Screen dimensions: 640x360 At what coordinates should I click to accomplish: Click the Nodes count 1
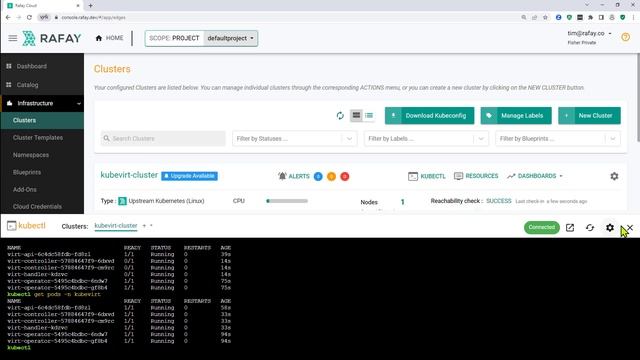402,202
